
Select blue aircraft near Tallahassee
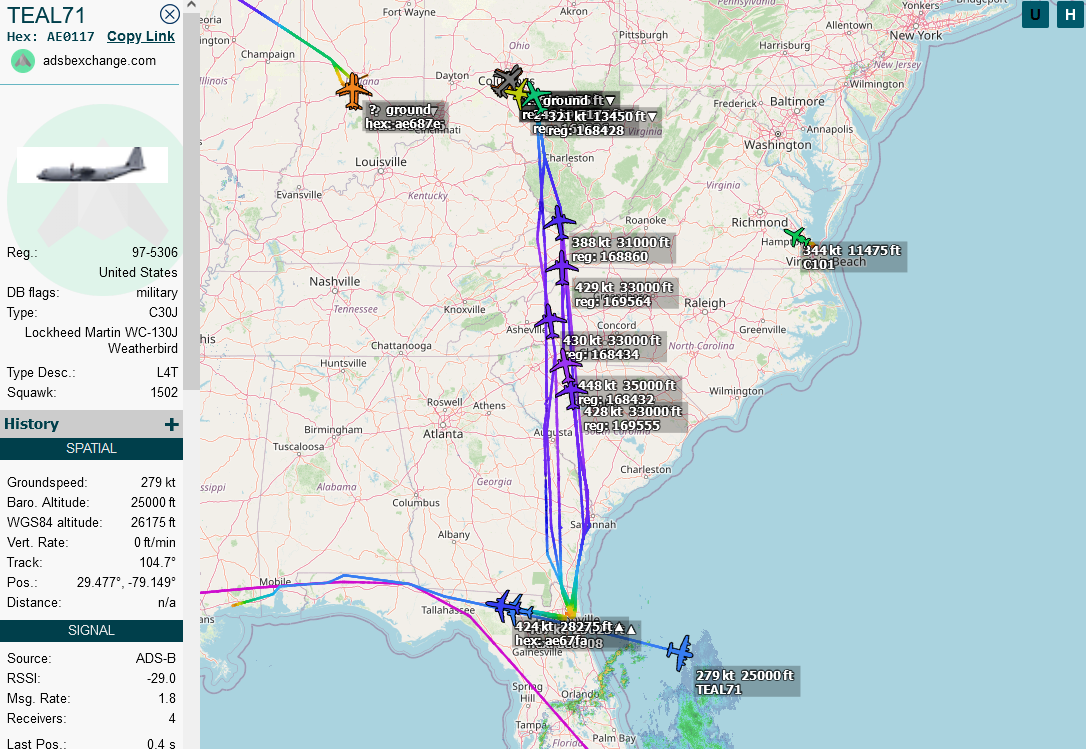click(501, 606)
